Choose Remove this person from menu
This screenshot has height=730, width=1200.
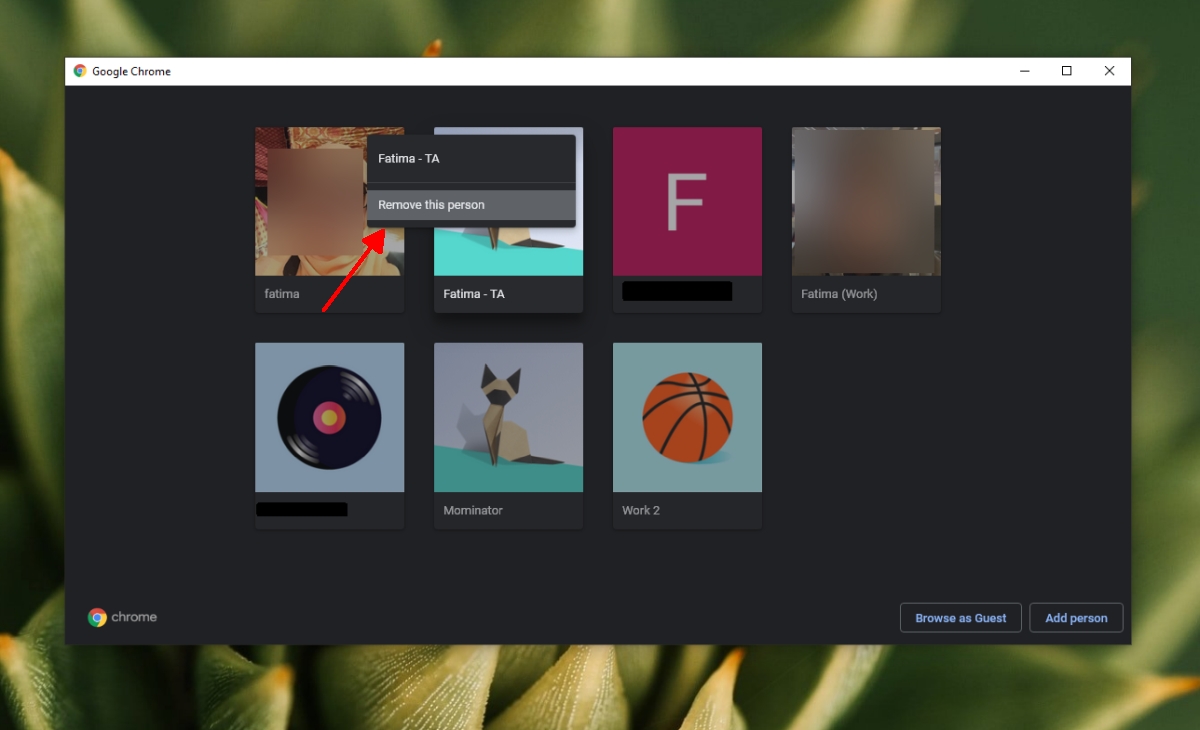click(x=471, y=205)
